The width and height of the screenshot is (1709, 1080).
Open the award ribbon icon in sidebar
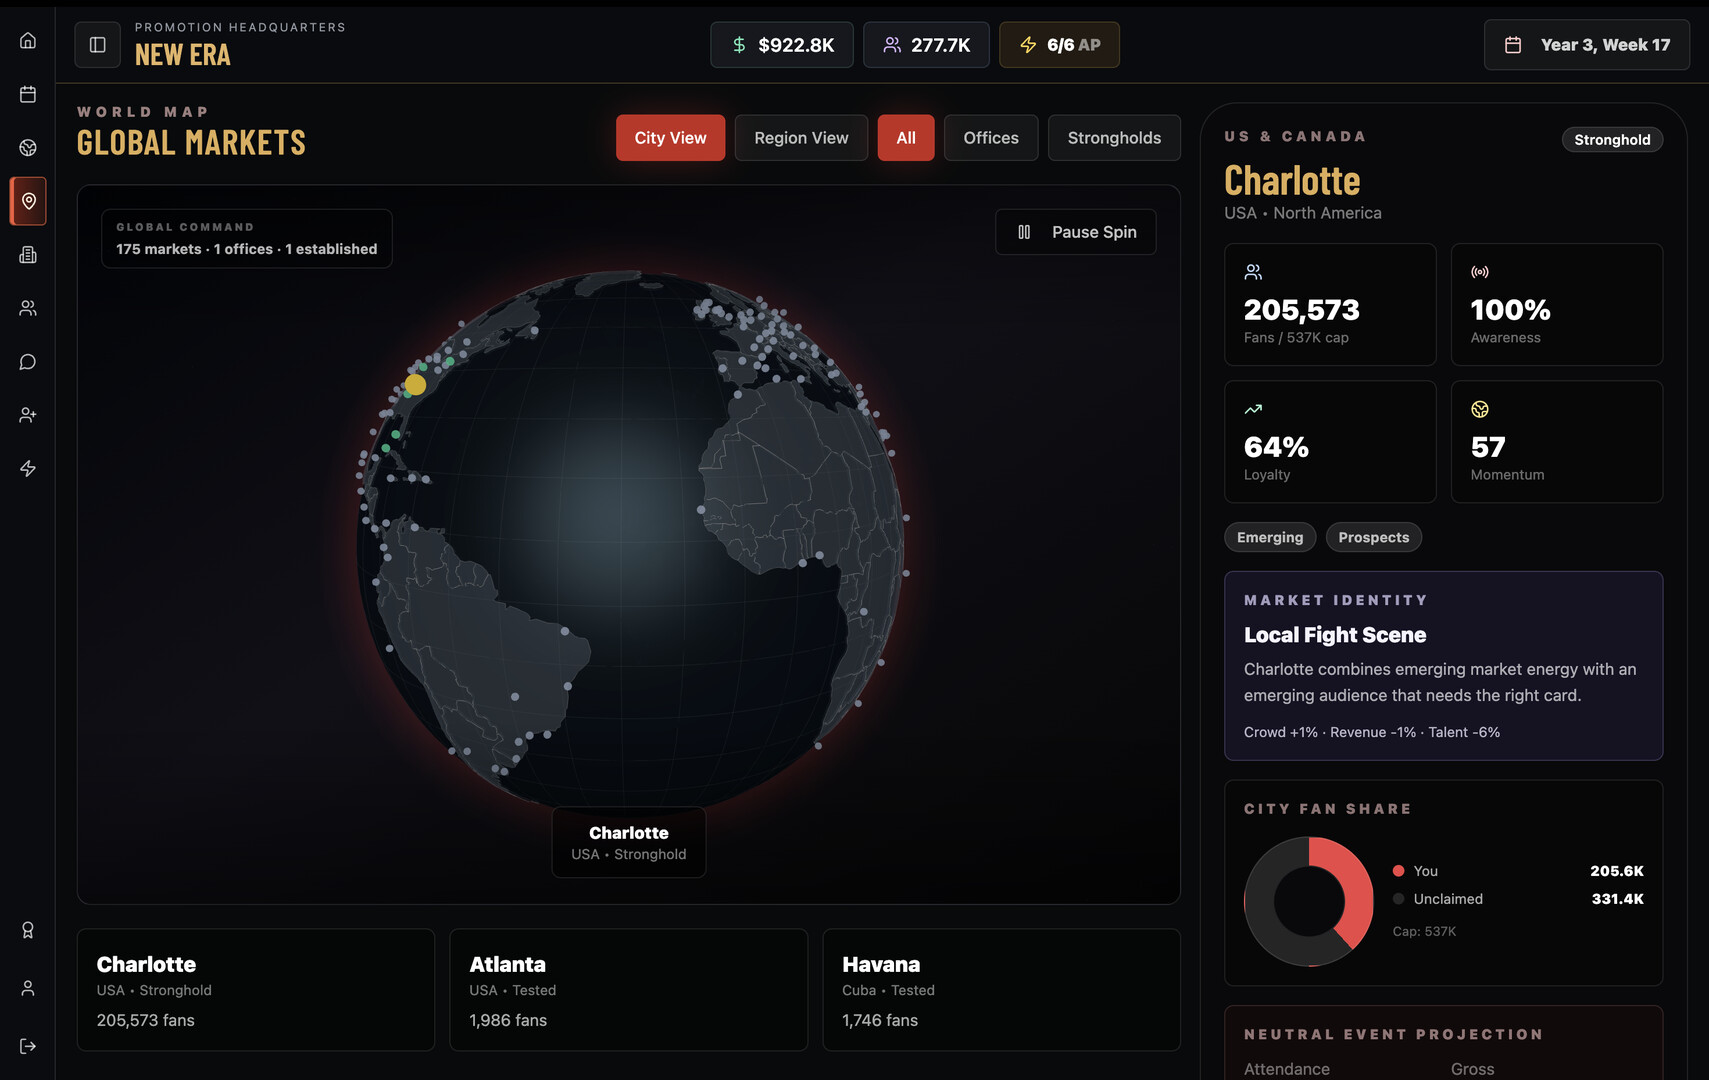(x=28, y=930)
